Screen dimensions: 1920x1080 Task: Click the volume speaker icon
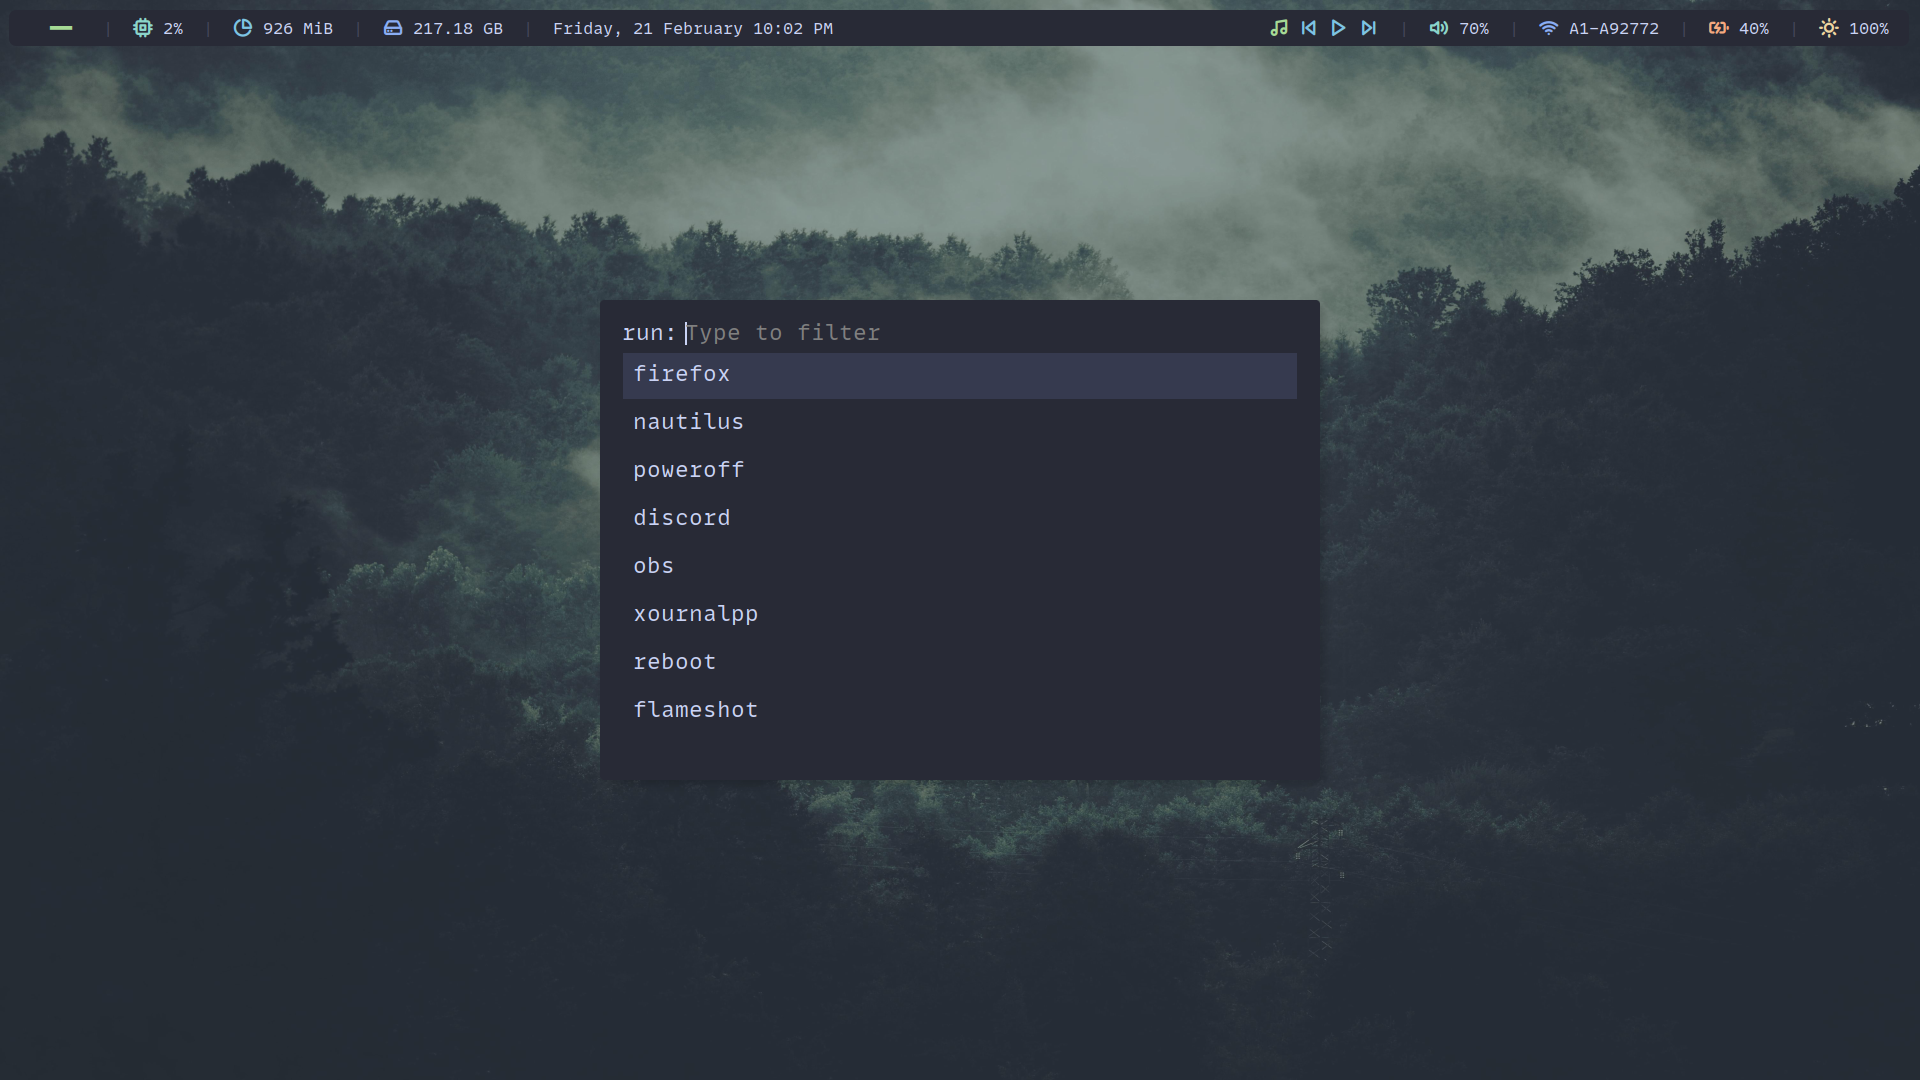[x=1438, y=28]
